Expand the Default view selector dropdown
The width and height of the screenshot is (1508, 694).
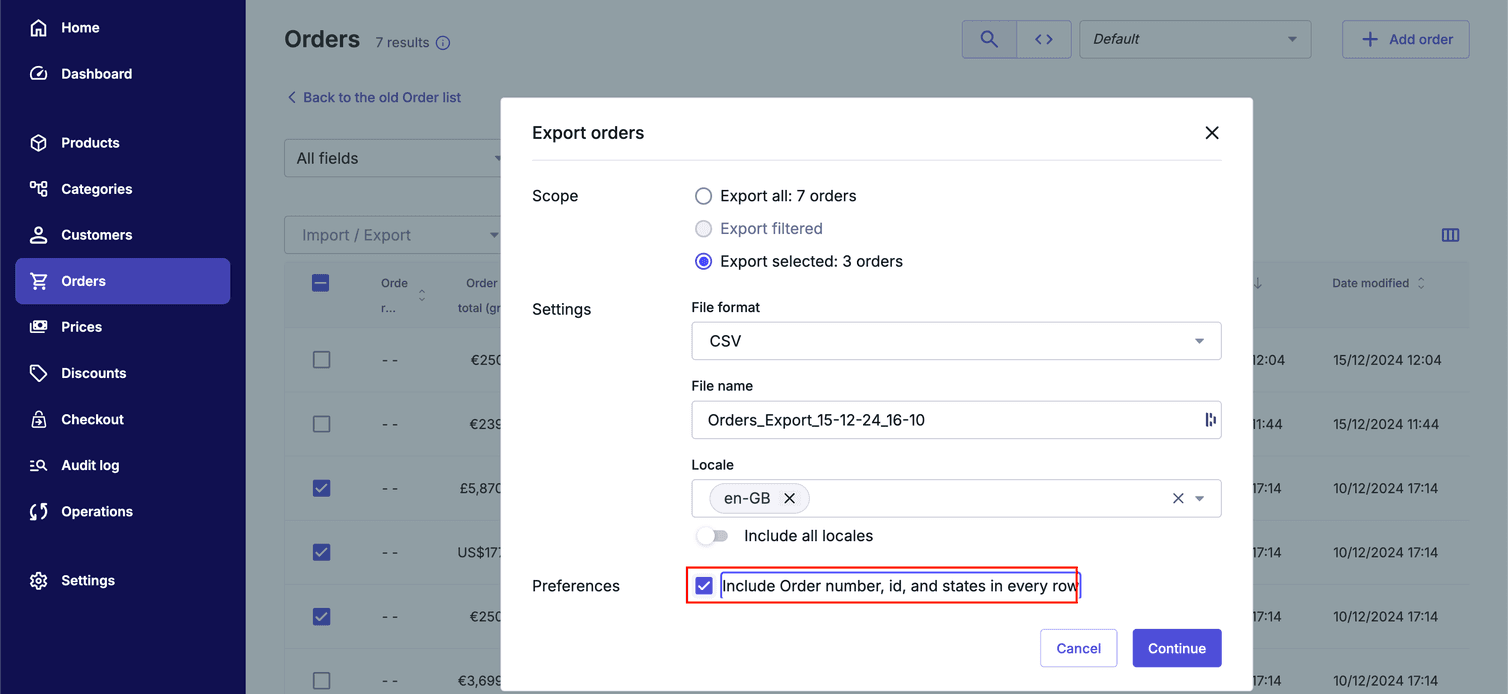1194,39
